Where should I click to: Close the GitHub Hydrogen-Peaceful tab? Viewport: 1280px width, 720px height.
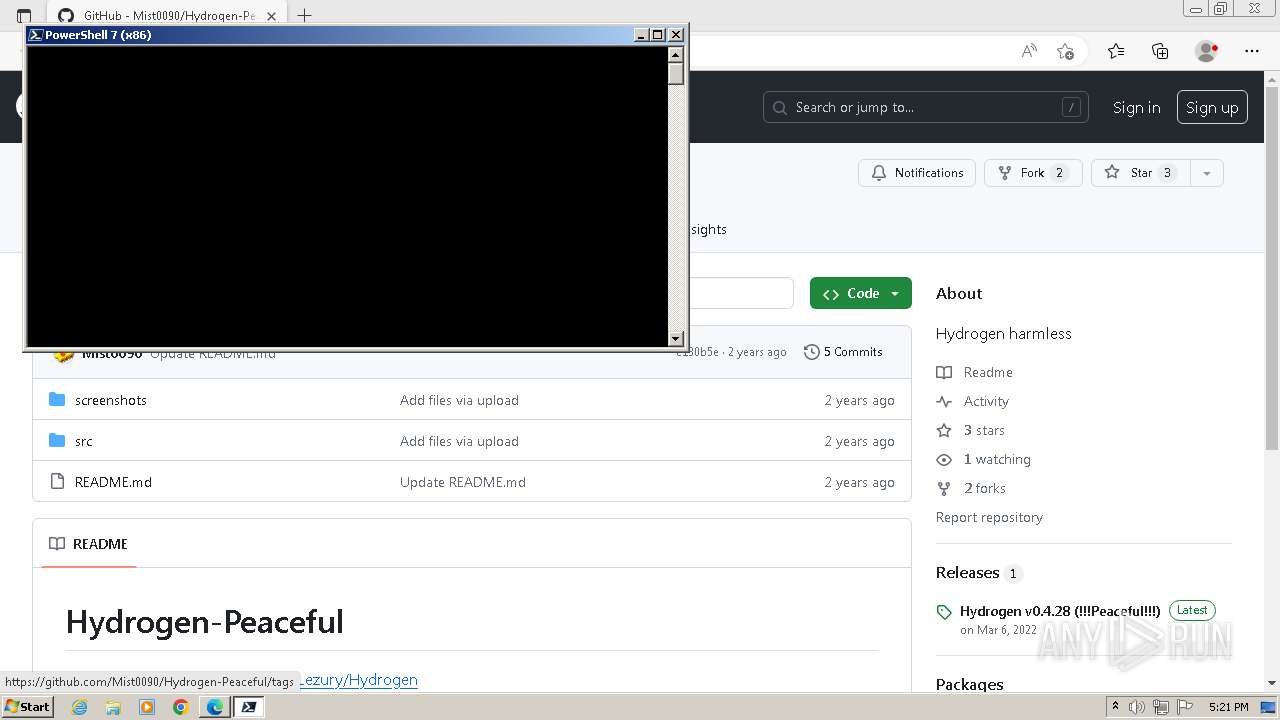271,16
